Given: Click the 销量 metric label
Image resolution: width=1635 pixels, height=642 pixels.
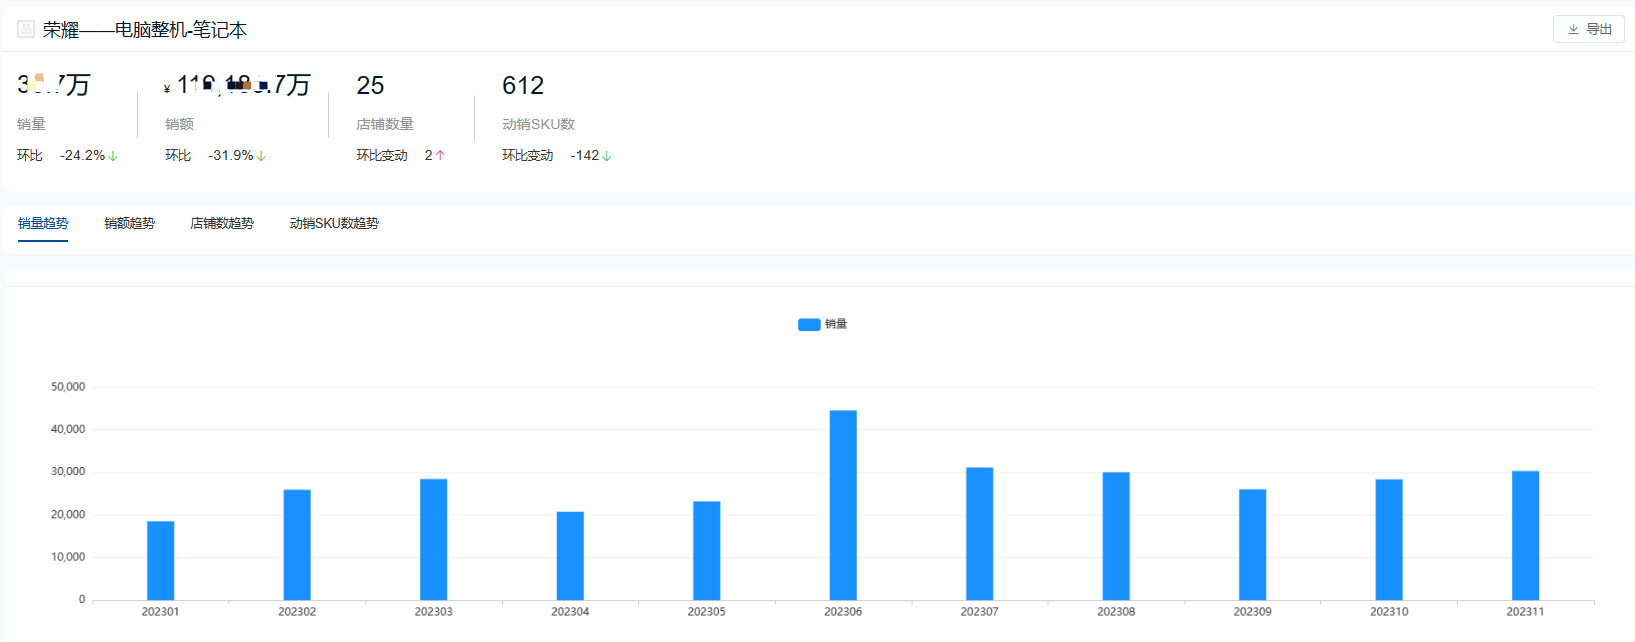Looking at the screenshot, I should click(x=31, y=124).
